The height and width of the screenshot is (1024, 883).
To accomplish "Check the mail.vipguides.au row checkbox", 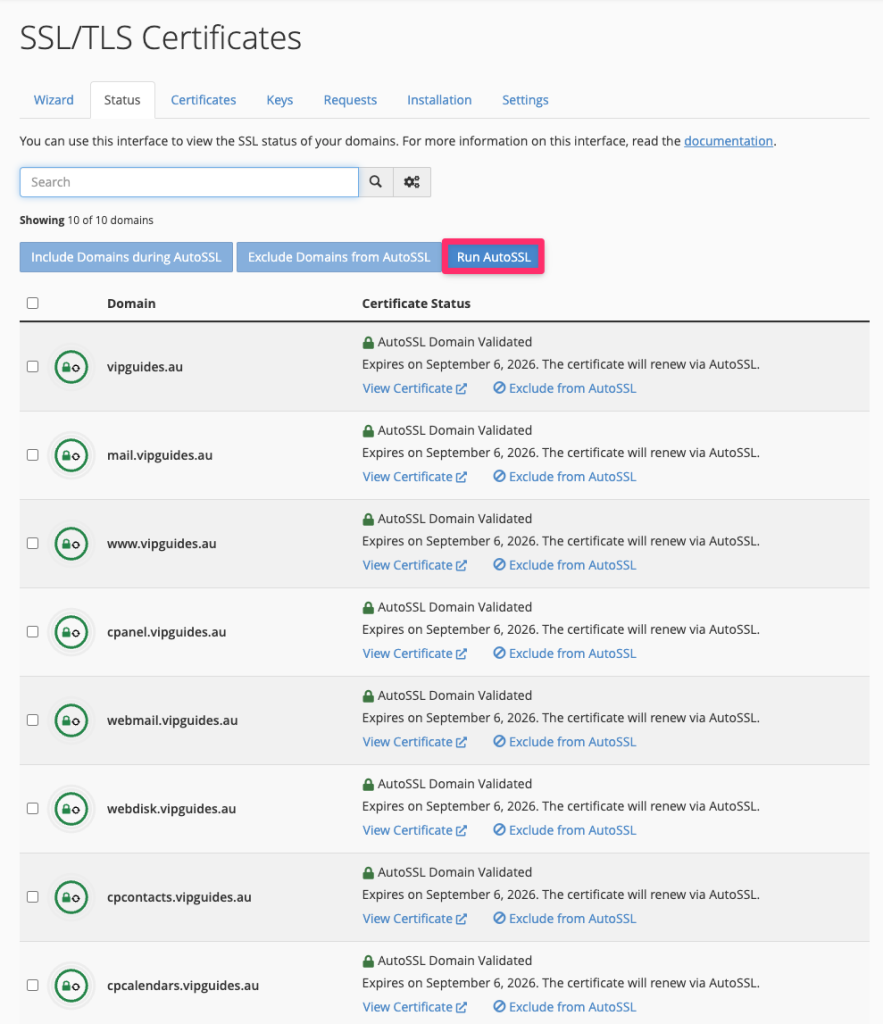I will [33, 455].
